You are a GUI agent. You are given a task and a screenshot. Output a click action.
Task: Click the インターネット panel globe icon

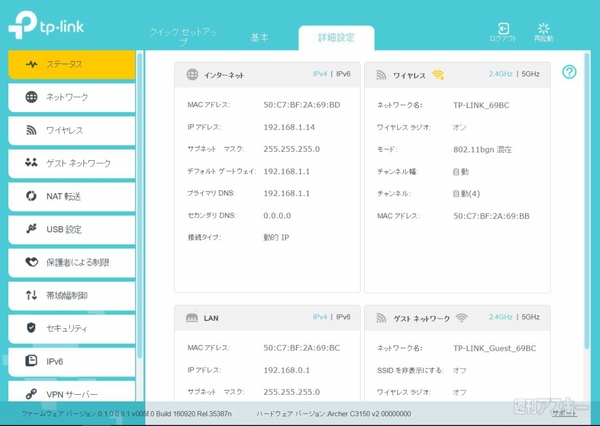(192, 74)
